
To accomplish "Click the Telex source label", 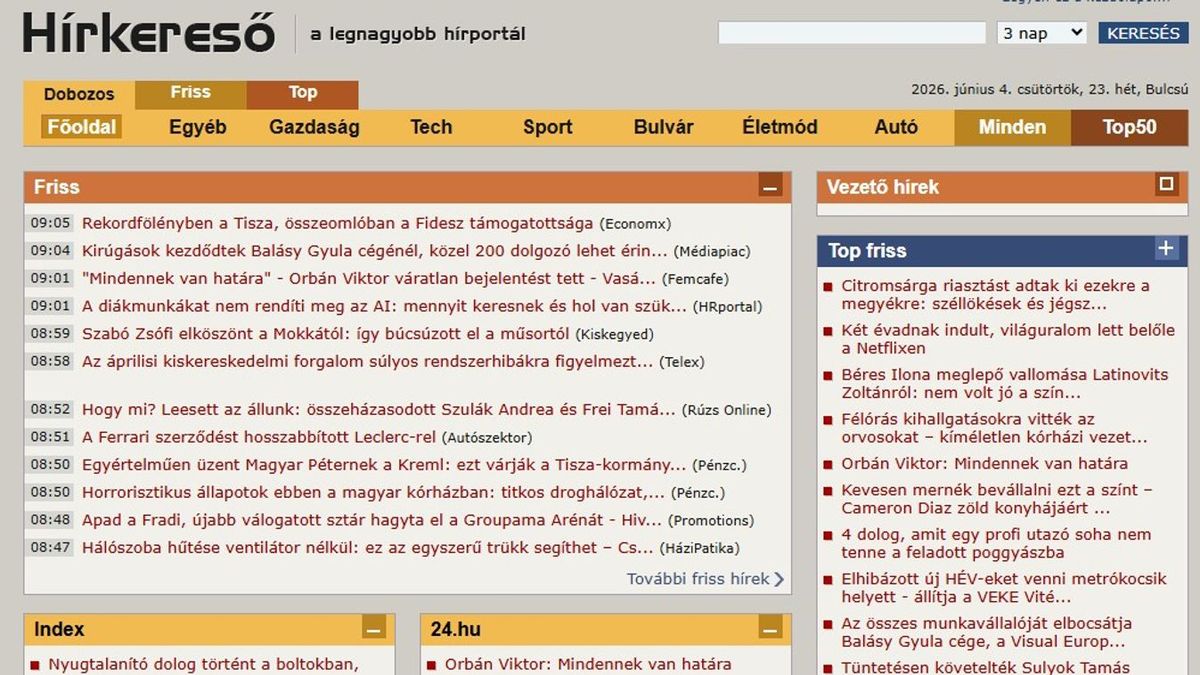I will click(x=681, y=363).
